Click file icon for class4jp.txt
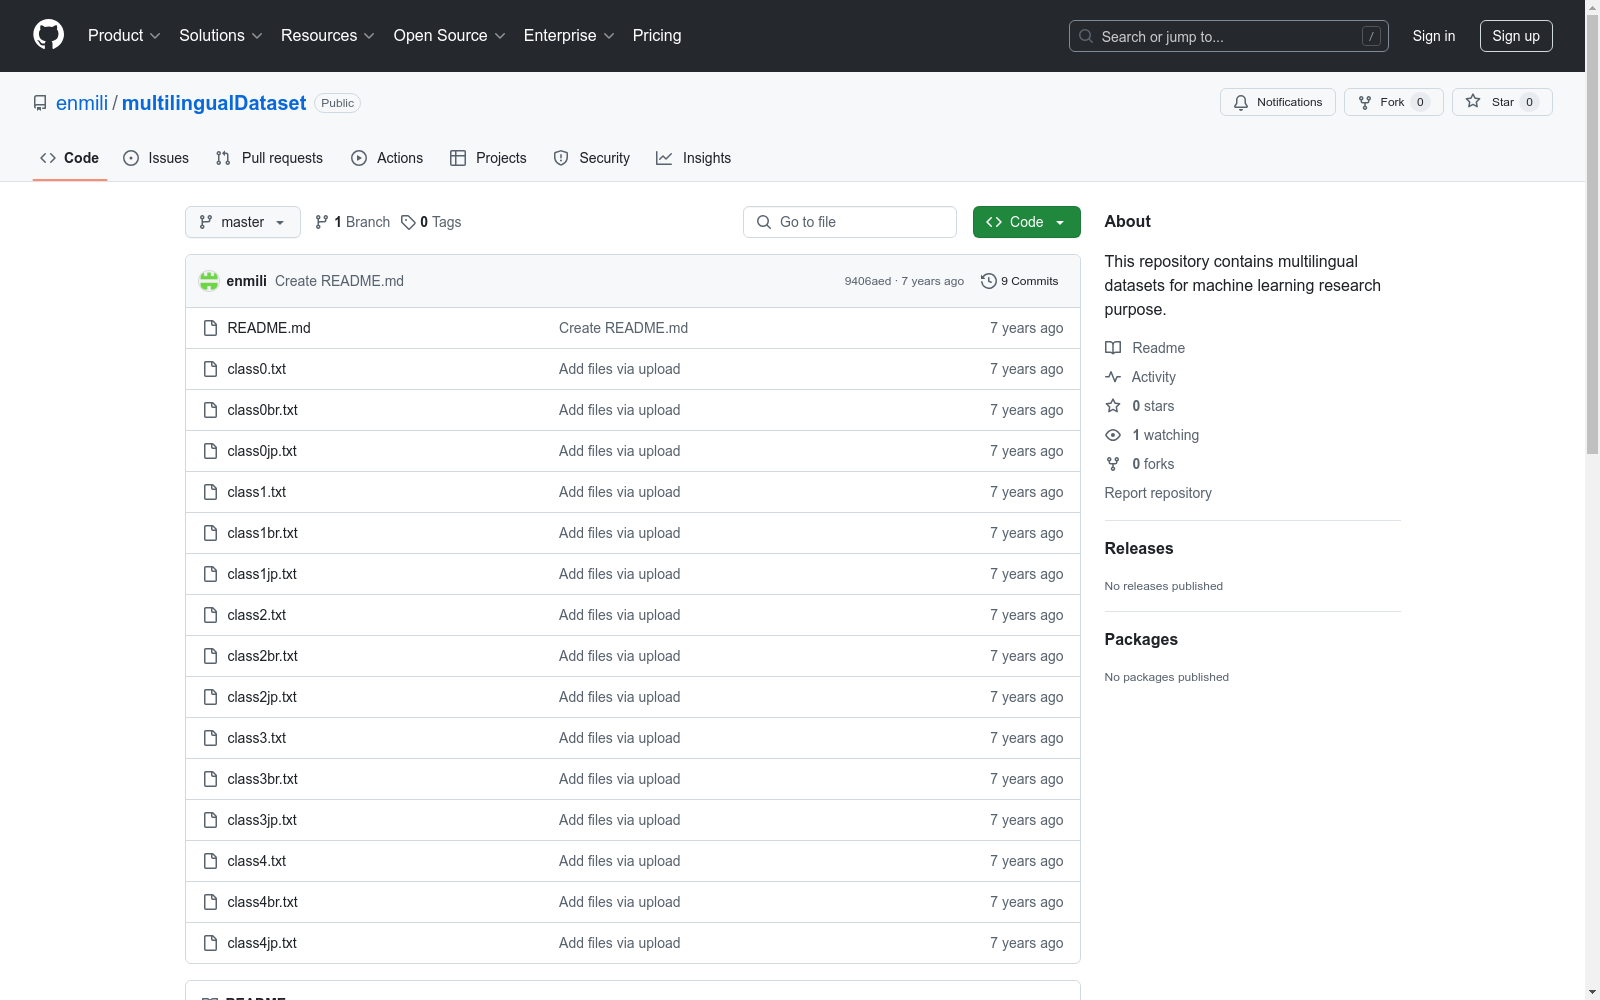This screenshot has height=1000, width=1600. [x=210, y=943]
